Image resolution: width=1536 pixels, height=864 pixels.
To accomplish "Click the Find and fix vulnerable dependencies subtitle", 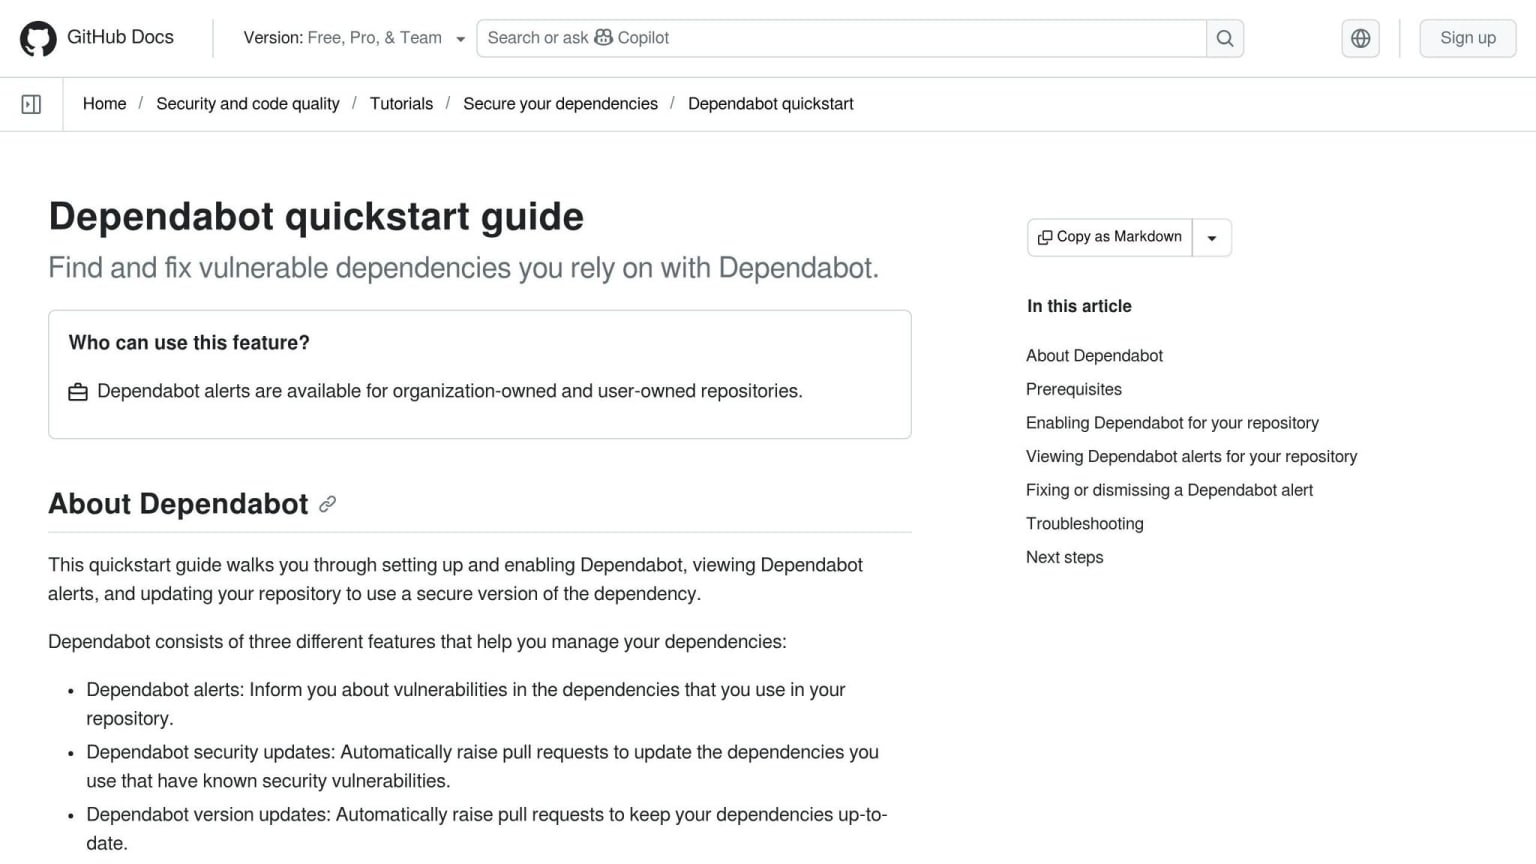I will (464, 268).
